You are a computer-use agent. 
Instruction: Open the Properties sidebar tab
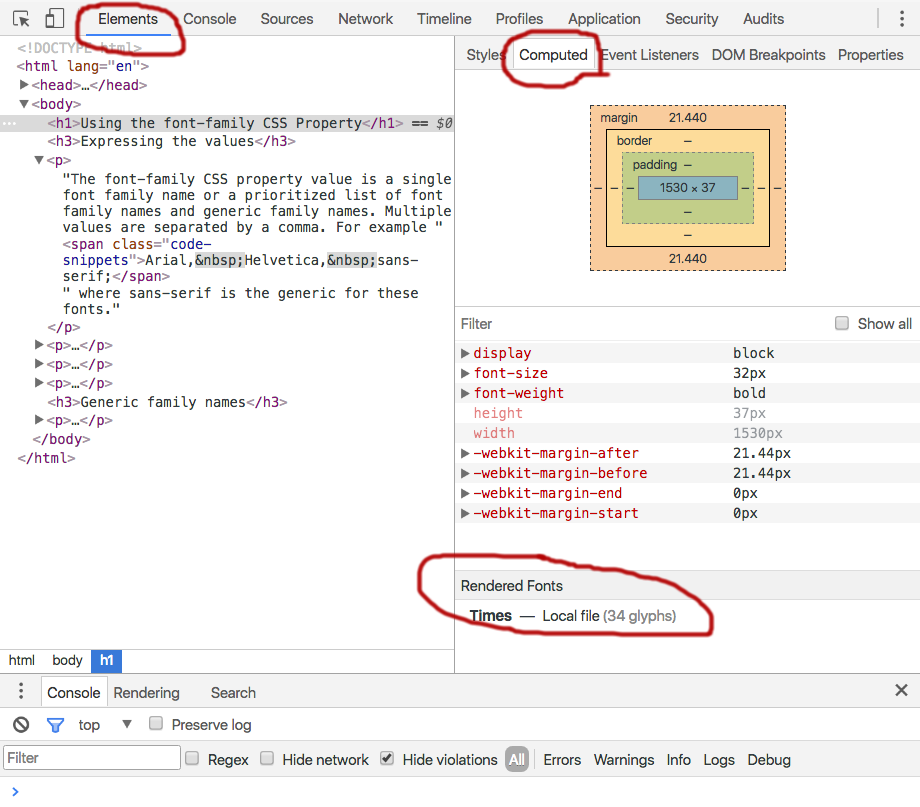pyautogui.click(x=870, y=55)
